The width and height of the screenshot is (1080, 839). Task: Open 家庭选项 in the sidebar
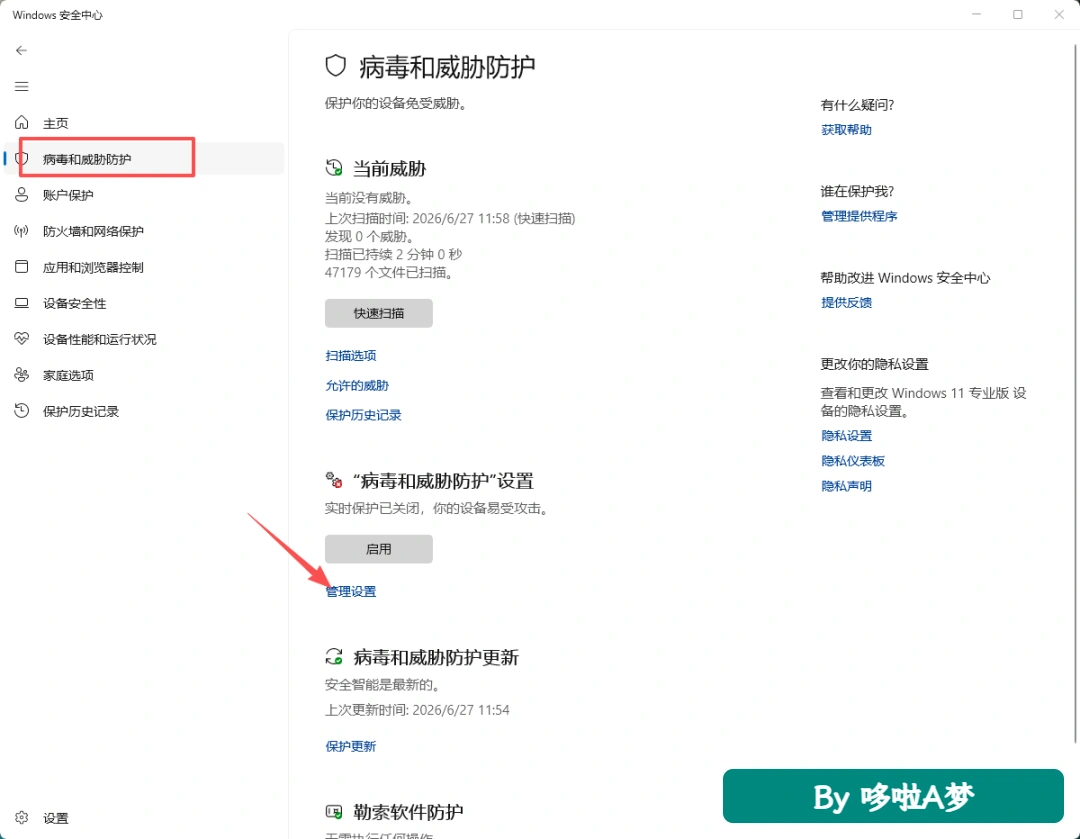[144, 375]
